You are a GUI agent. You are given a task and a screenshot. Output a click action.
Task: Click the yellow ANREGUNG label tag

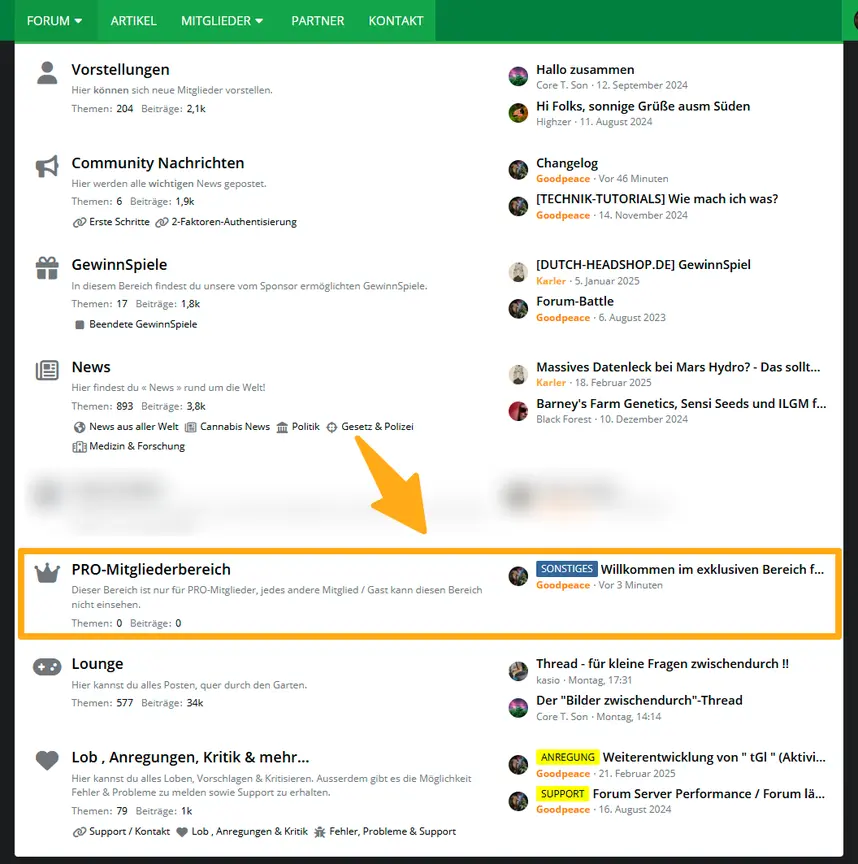[567, 758]
